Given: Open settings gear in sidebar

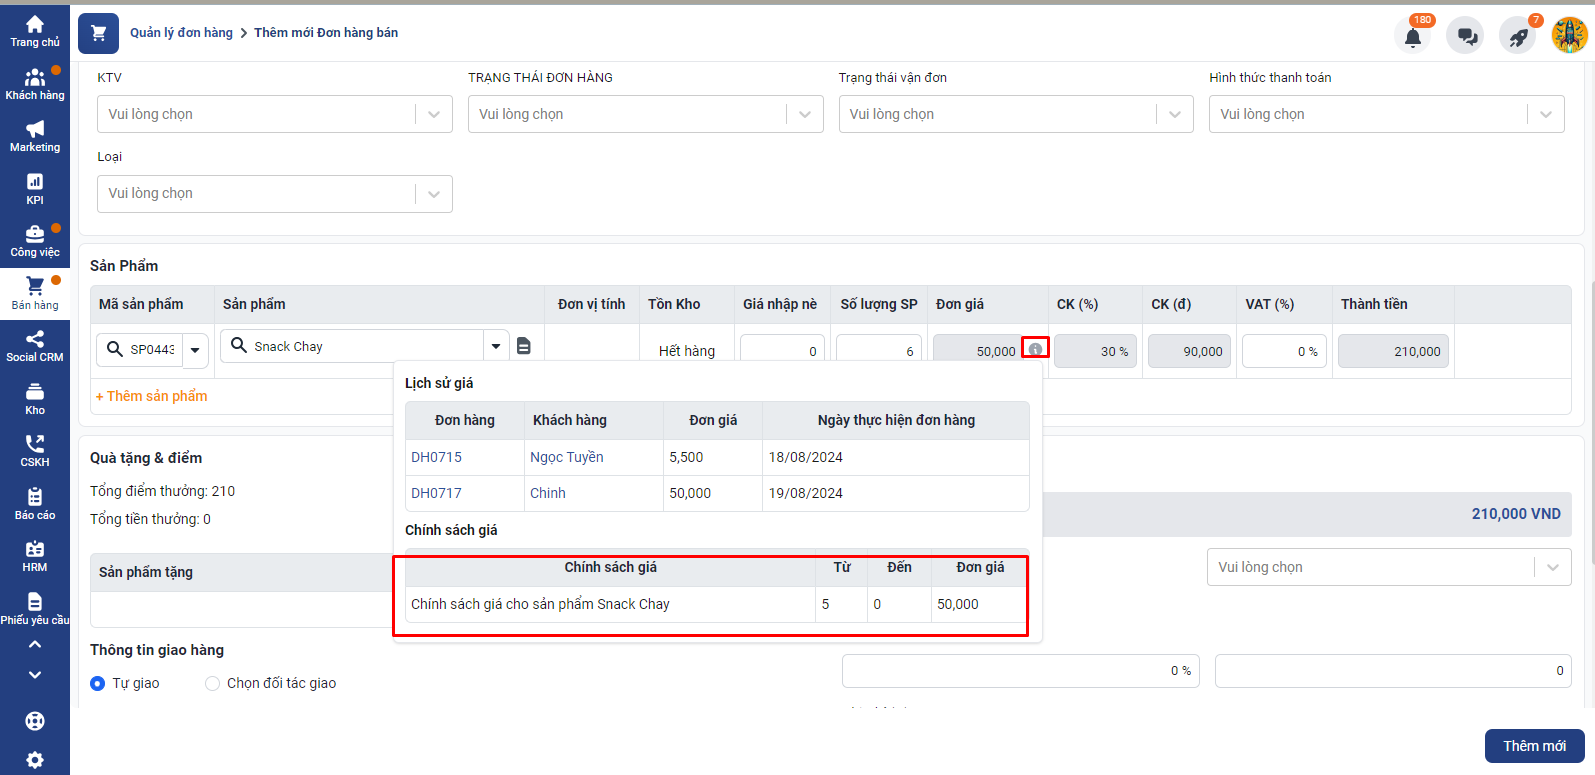Looking at the screenshot, I should click(35, 759).
